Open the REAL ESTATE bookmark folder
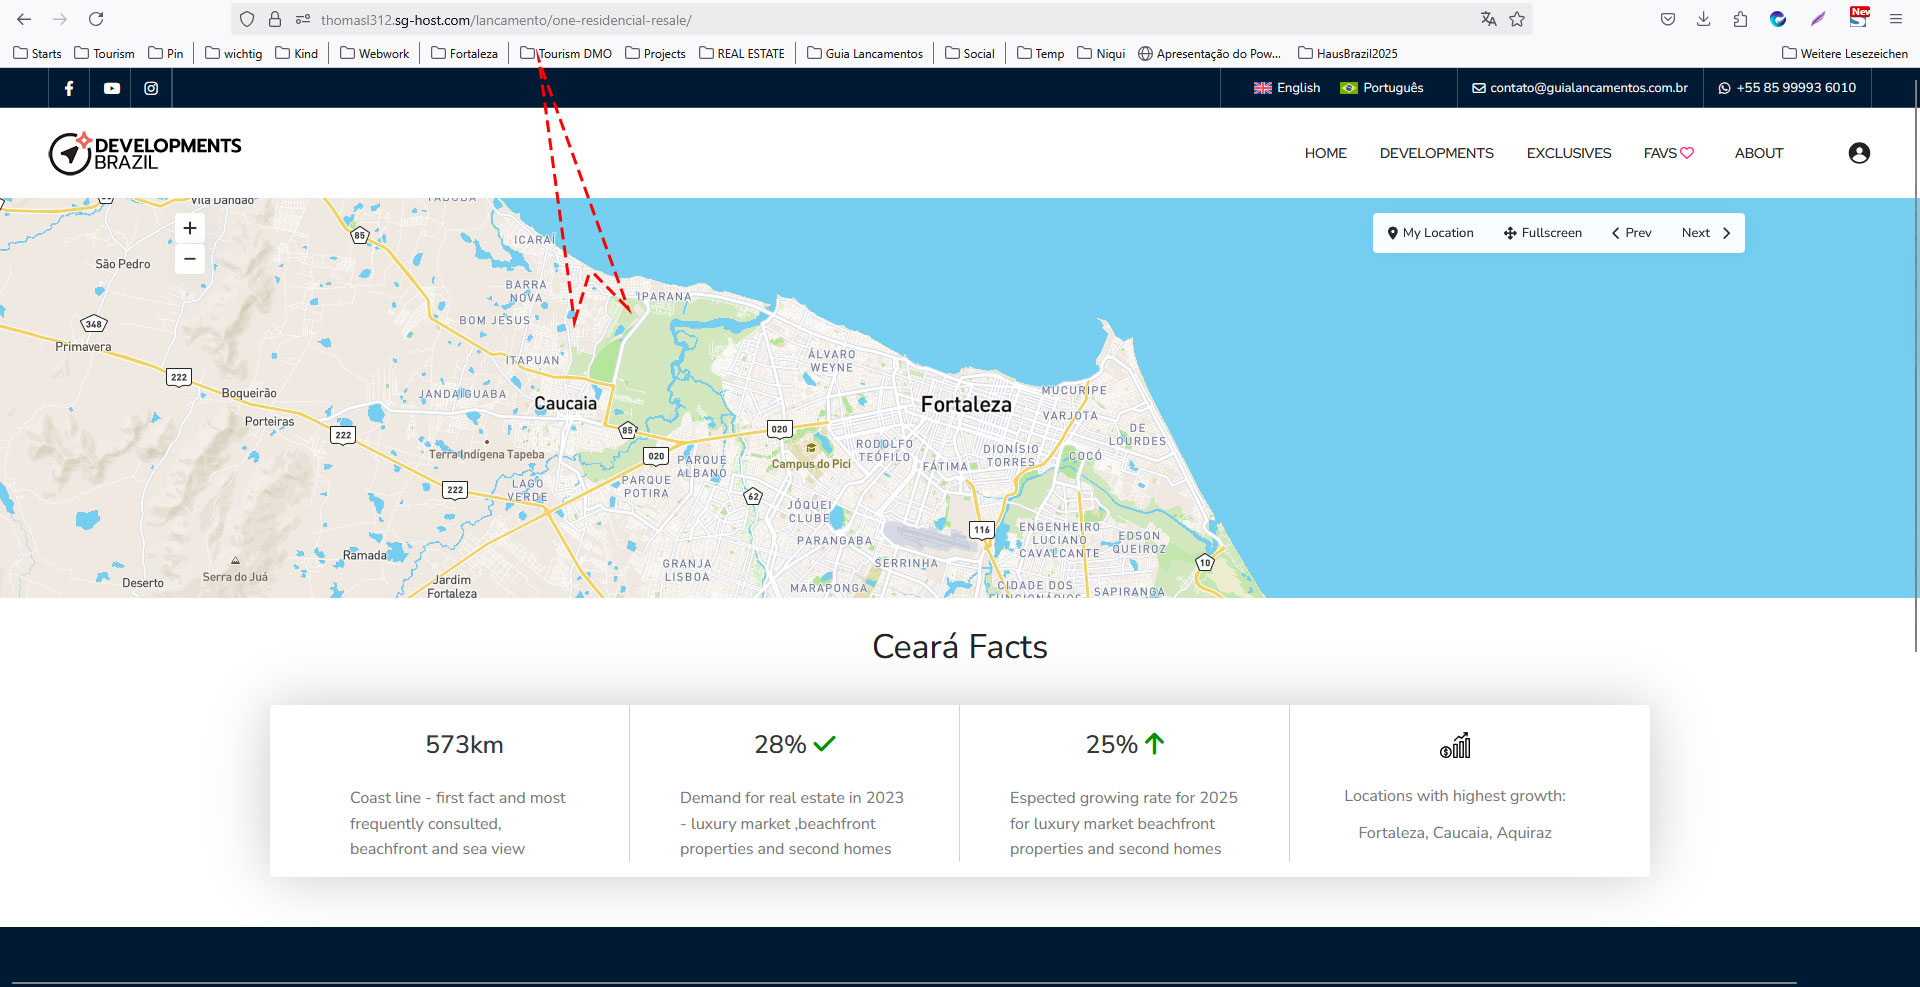This screenshot has height=987, width=1920. coord(741,53)
